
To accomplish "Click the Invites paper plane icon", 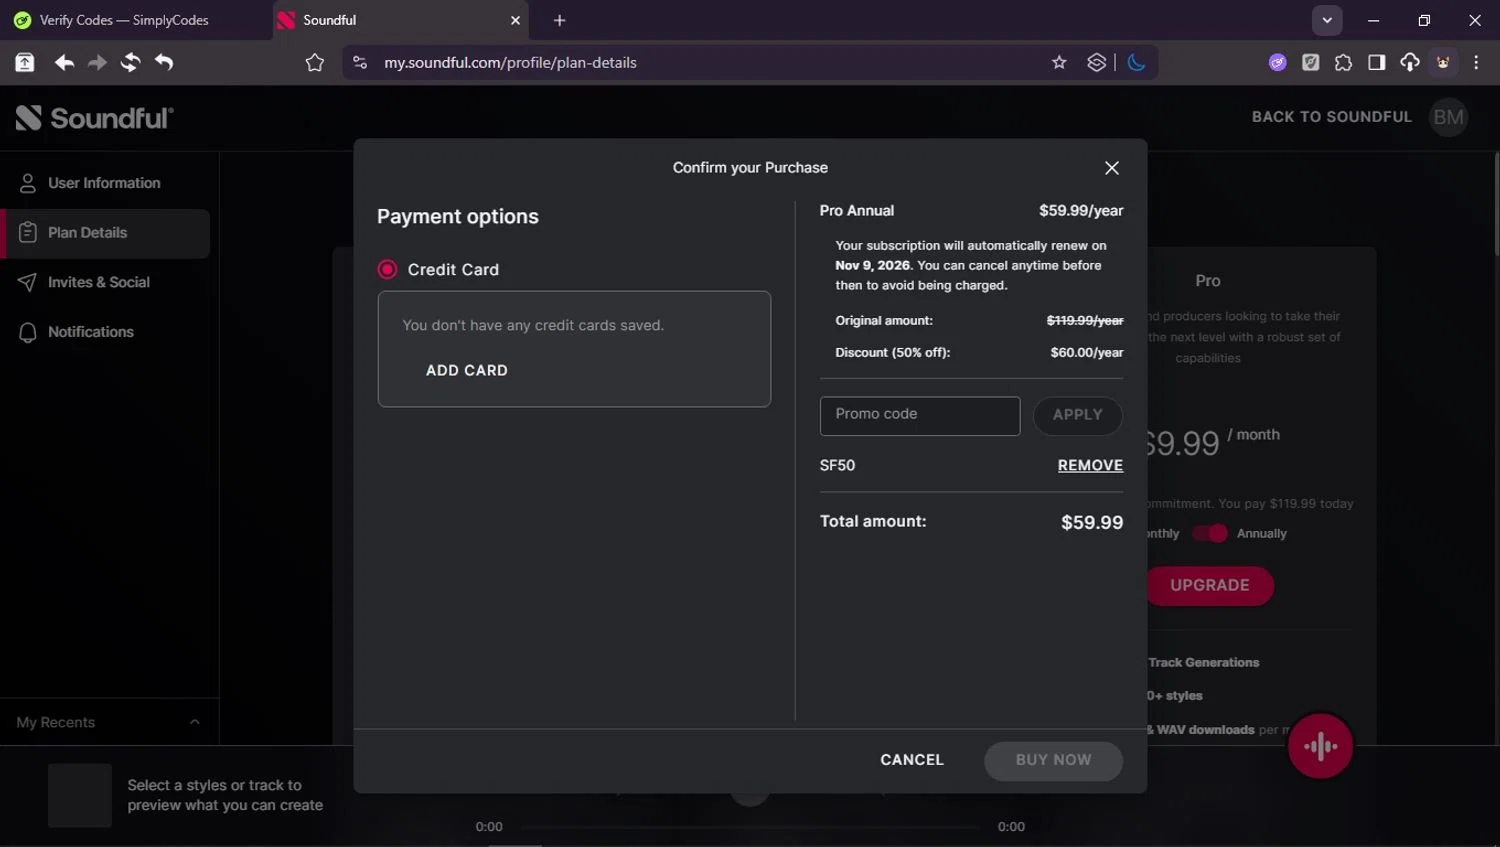I will 28,282.
